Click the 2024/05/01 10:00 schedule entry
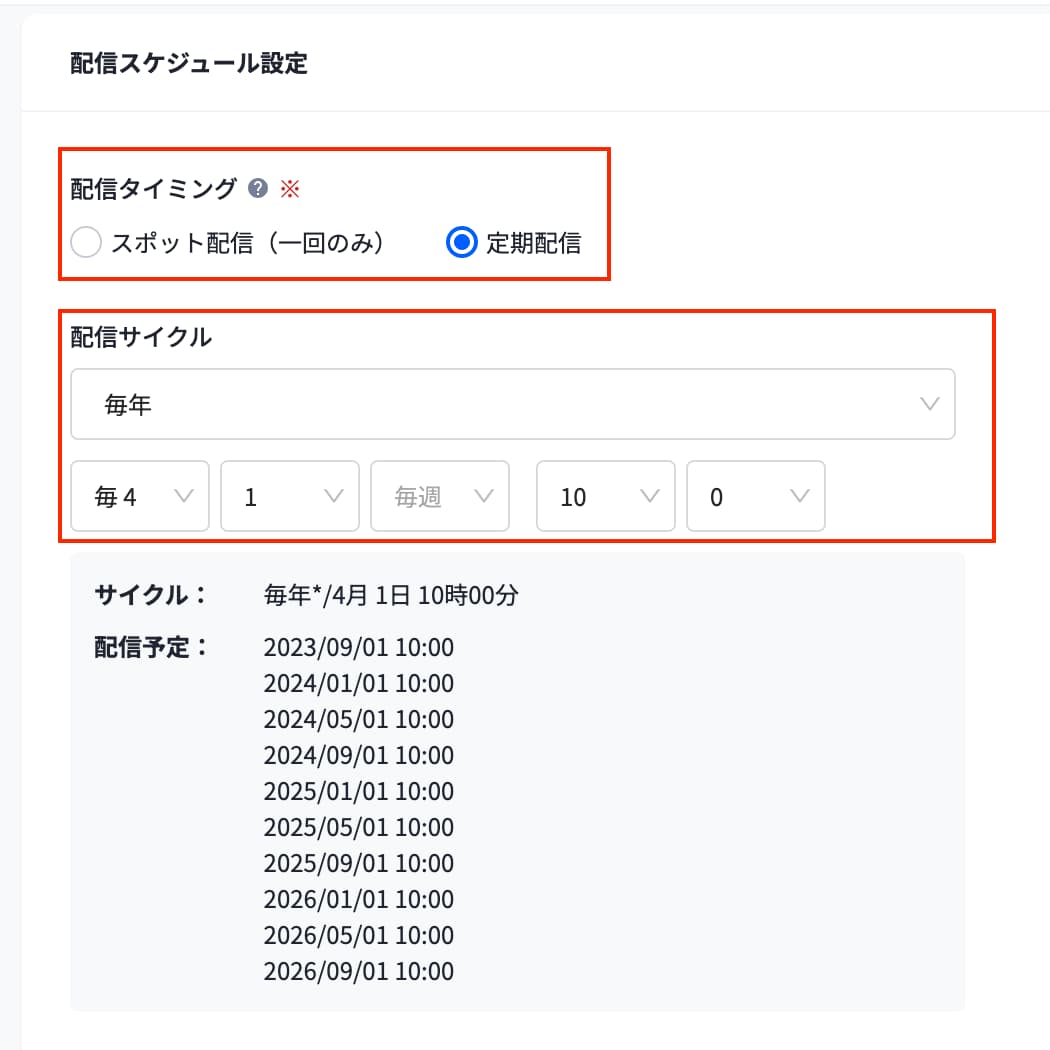This screenshot has width=1050, height=1050. [x=358, y=720]
